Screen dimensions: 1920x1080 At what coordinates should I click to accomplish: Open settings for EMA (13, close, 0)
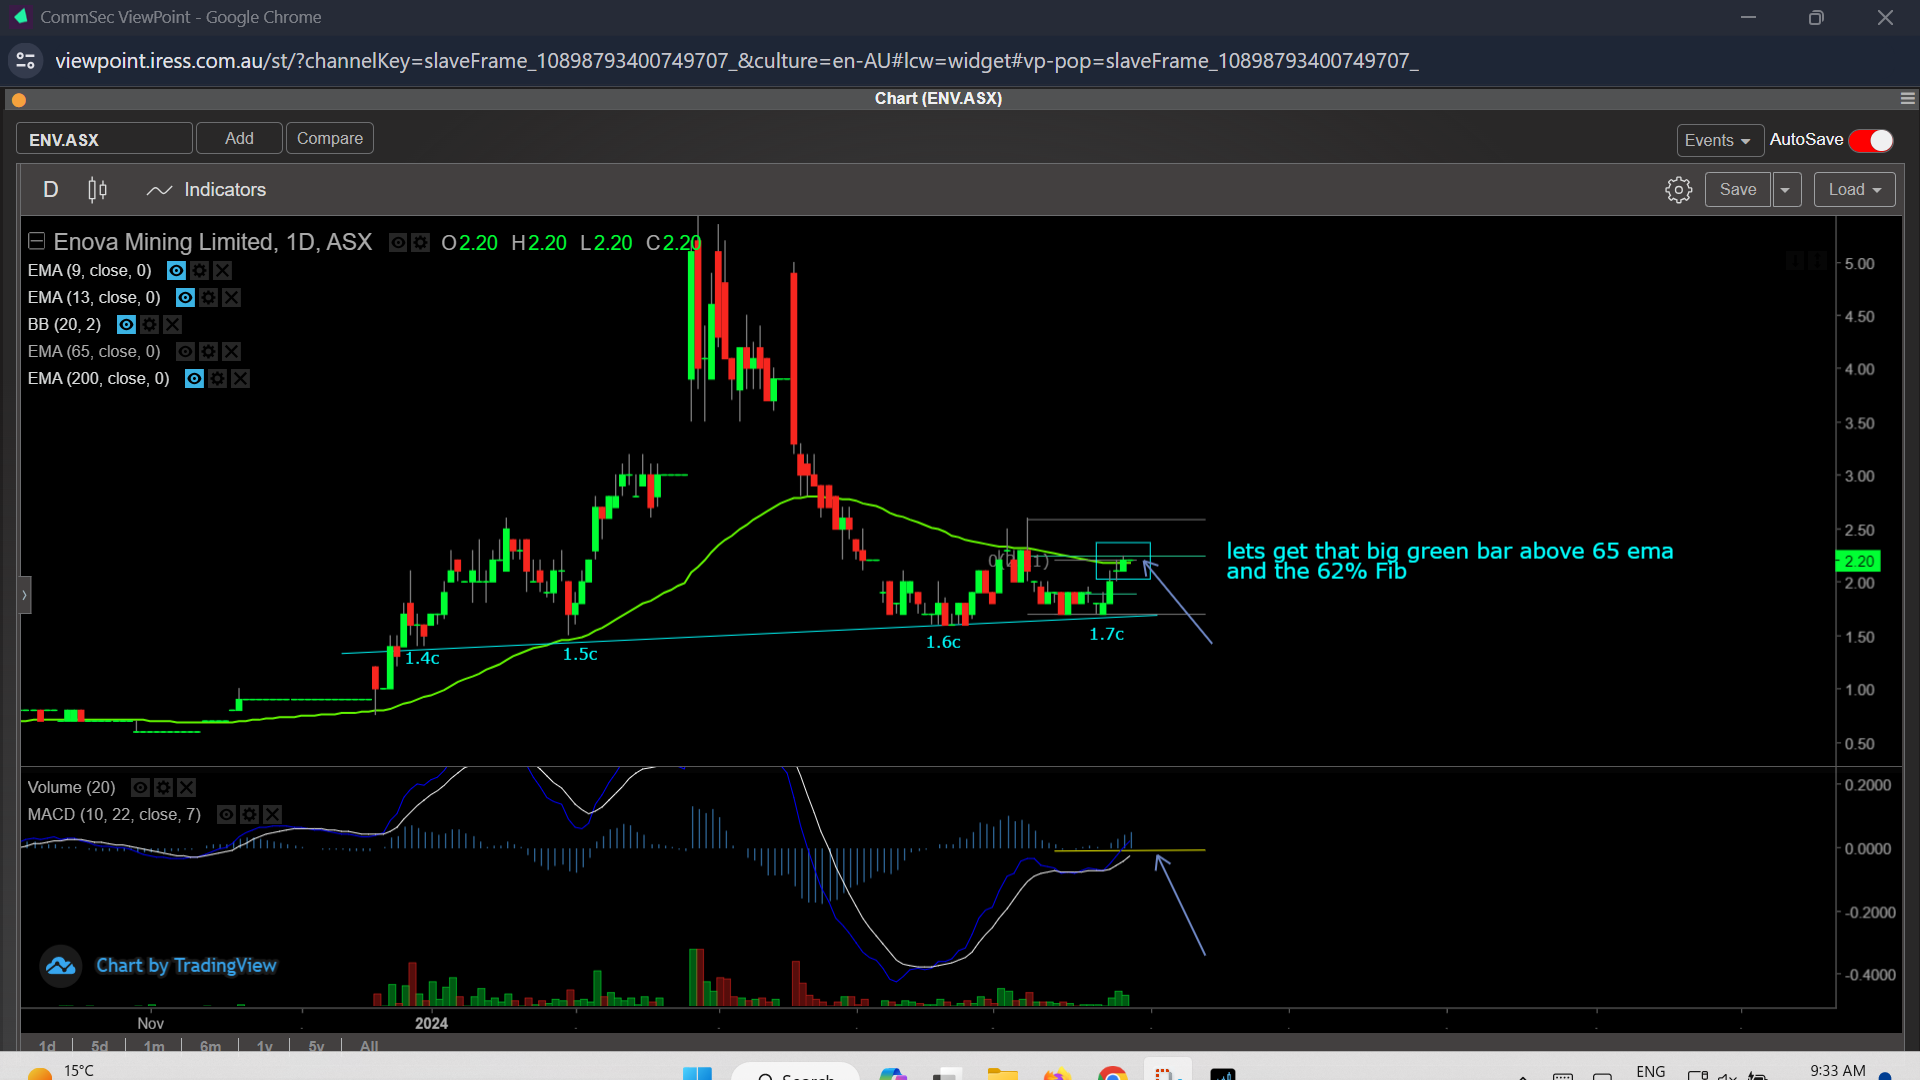pos(208,297)
